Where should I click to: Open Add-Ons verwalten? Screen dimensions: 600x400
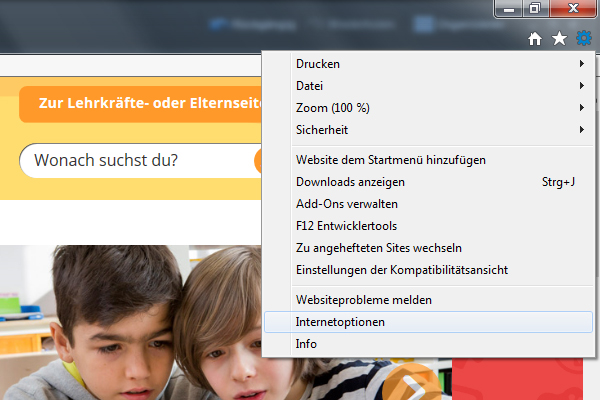click(x=339, y=204)
